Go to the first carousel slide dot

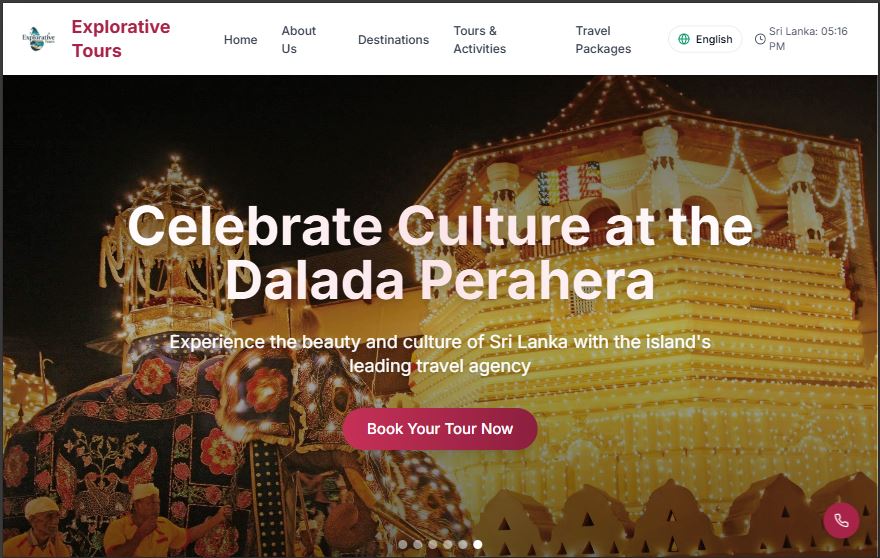click(402, 545)
